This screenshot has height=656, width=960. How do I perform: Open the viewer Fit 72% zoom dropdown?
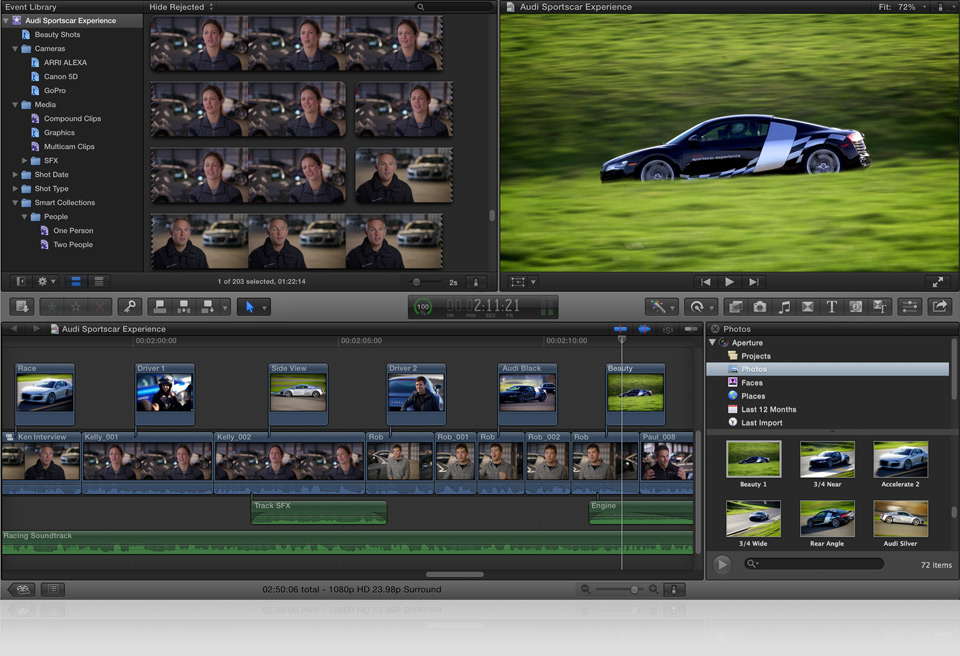point(902,7)
